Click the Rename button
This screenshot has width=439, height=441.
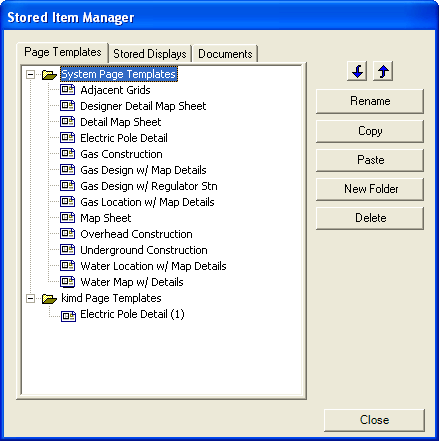370,101
